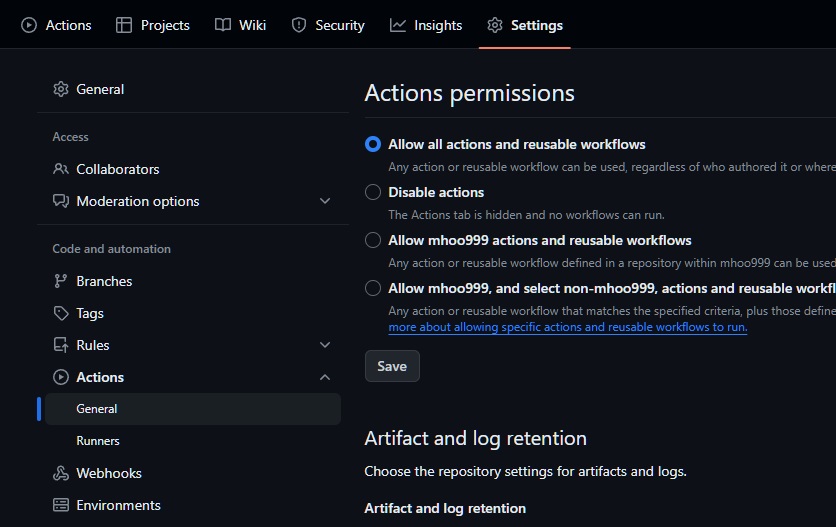Collapse the Actions section chevron
Screen dimensions: 836x527
[x=325, y=377]
